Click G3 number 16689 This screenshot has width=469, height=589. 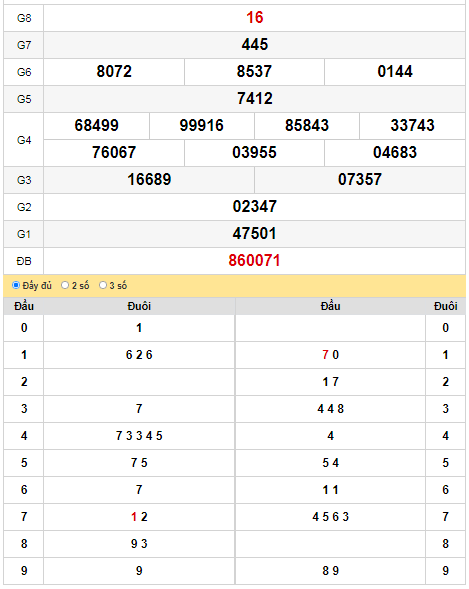pyautogui.click(x=149, y=180)
